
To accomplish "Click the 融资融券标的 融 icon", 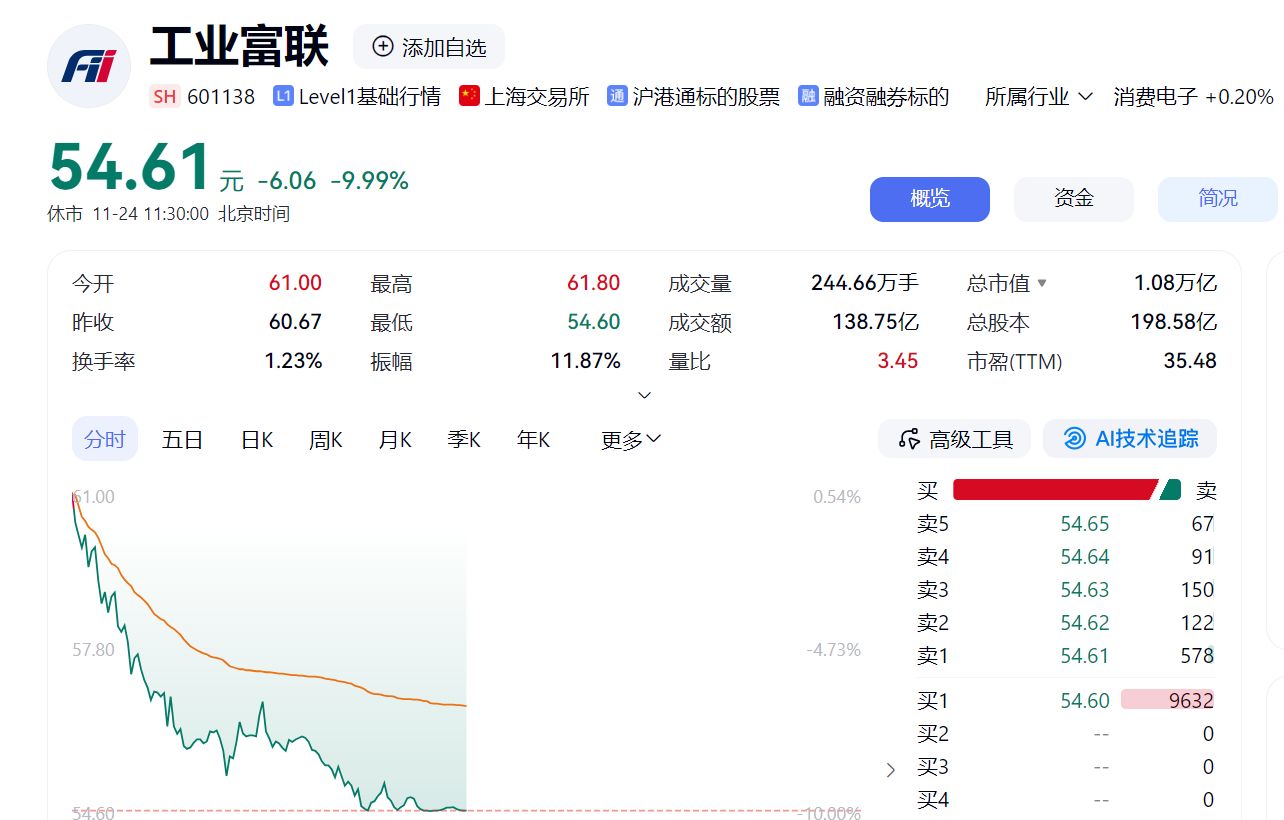I will [808, 96].
